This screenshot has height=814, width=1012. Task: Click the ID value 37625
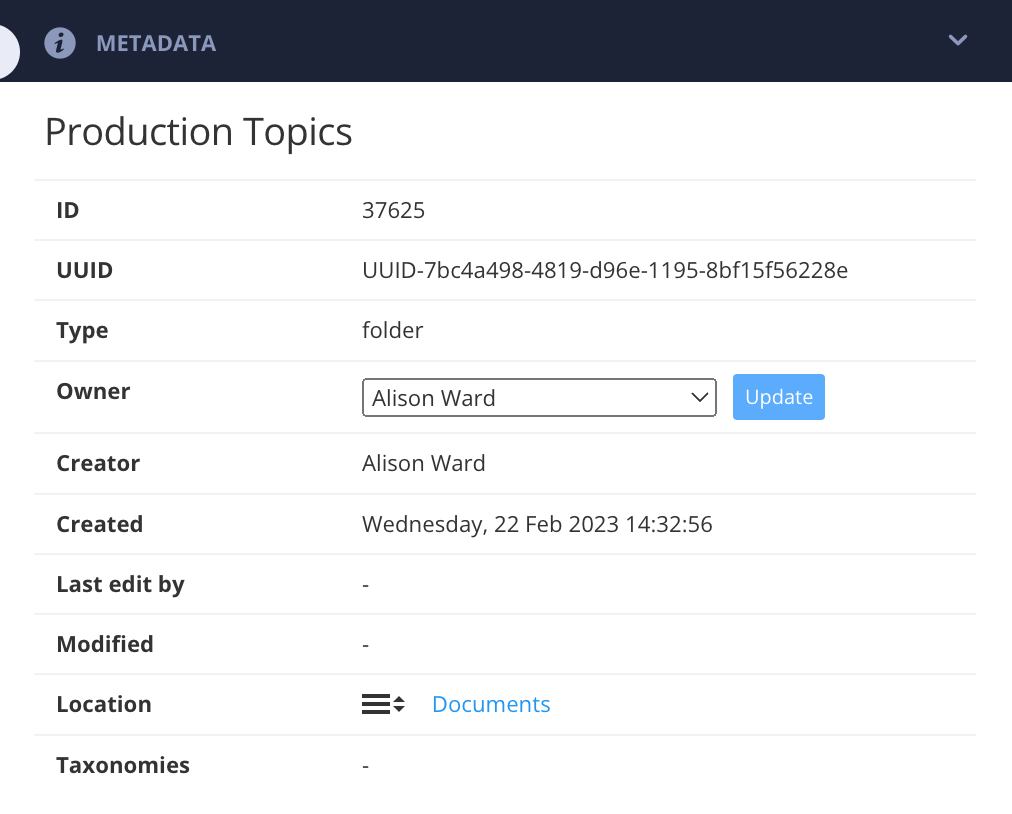[x=394, y=210]
